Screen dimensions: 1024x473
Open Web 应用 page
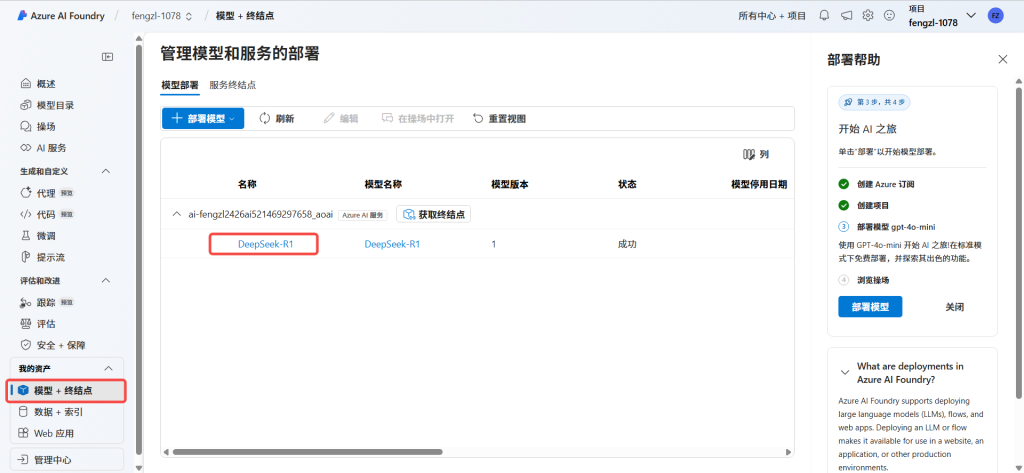click(x=46, y=433)
